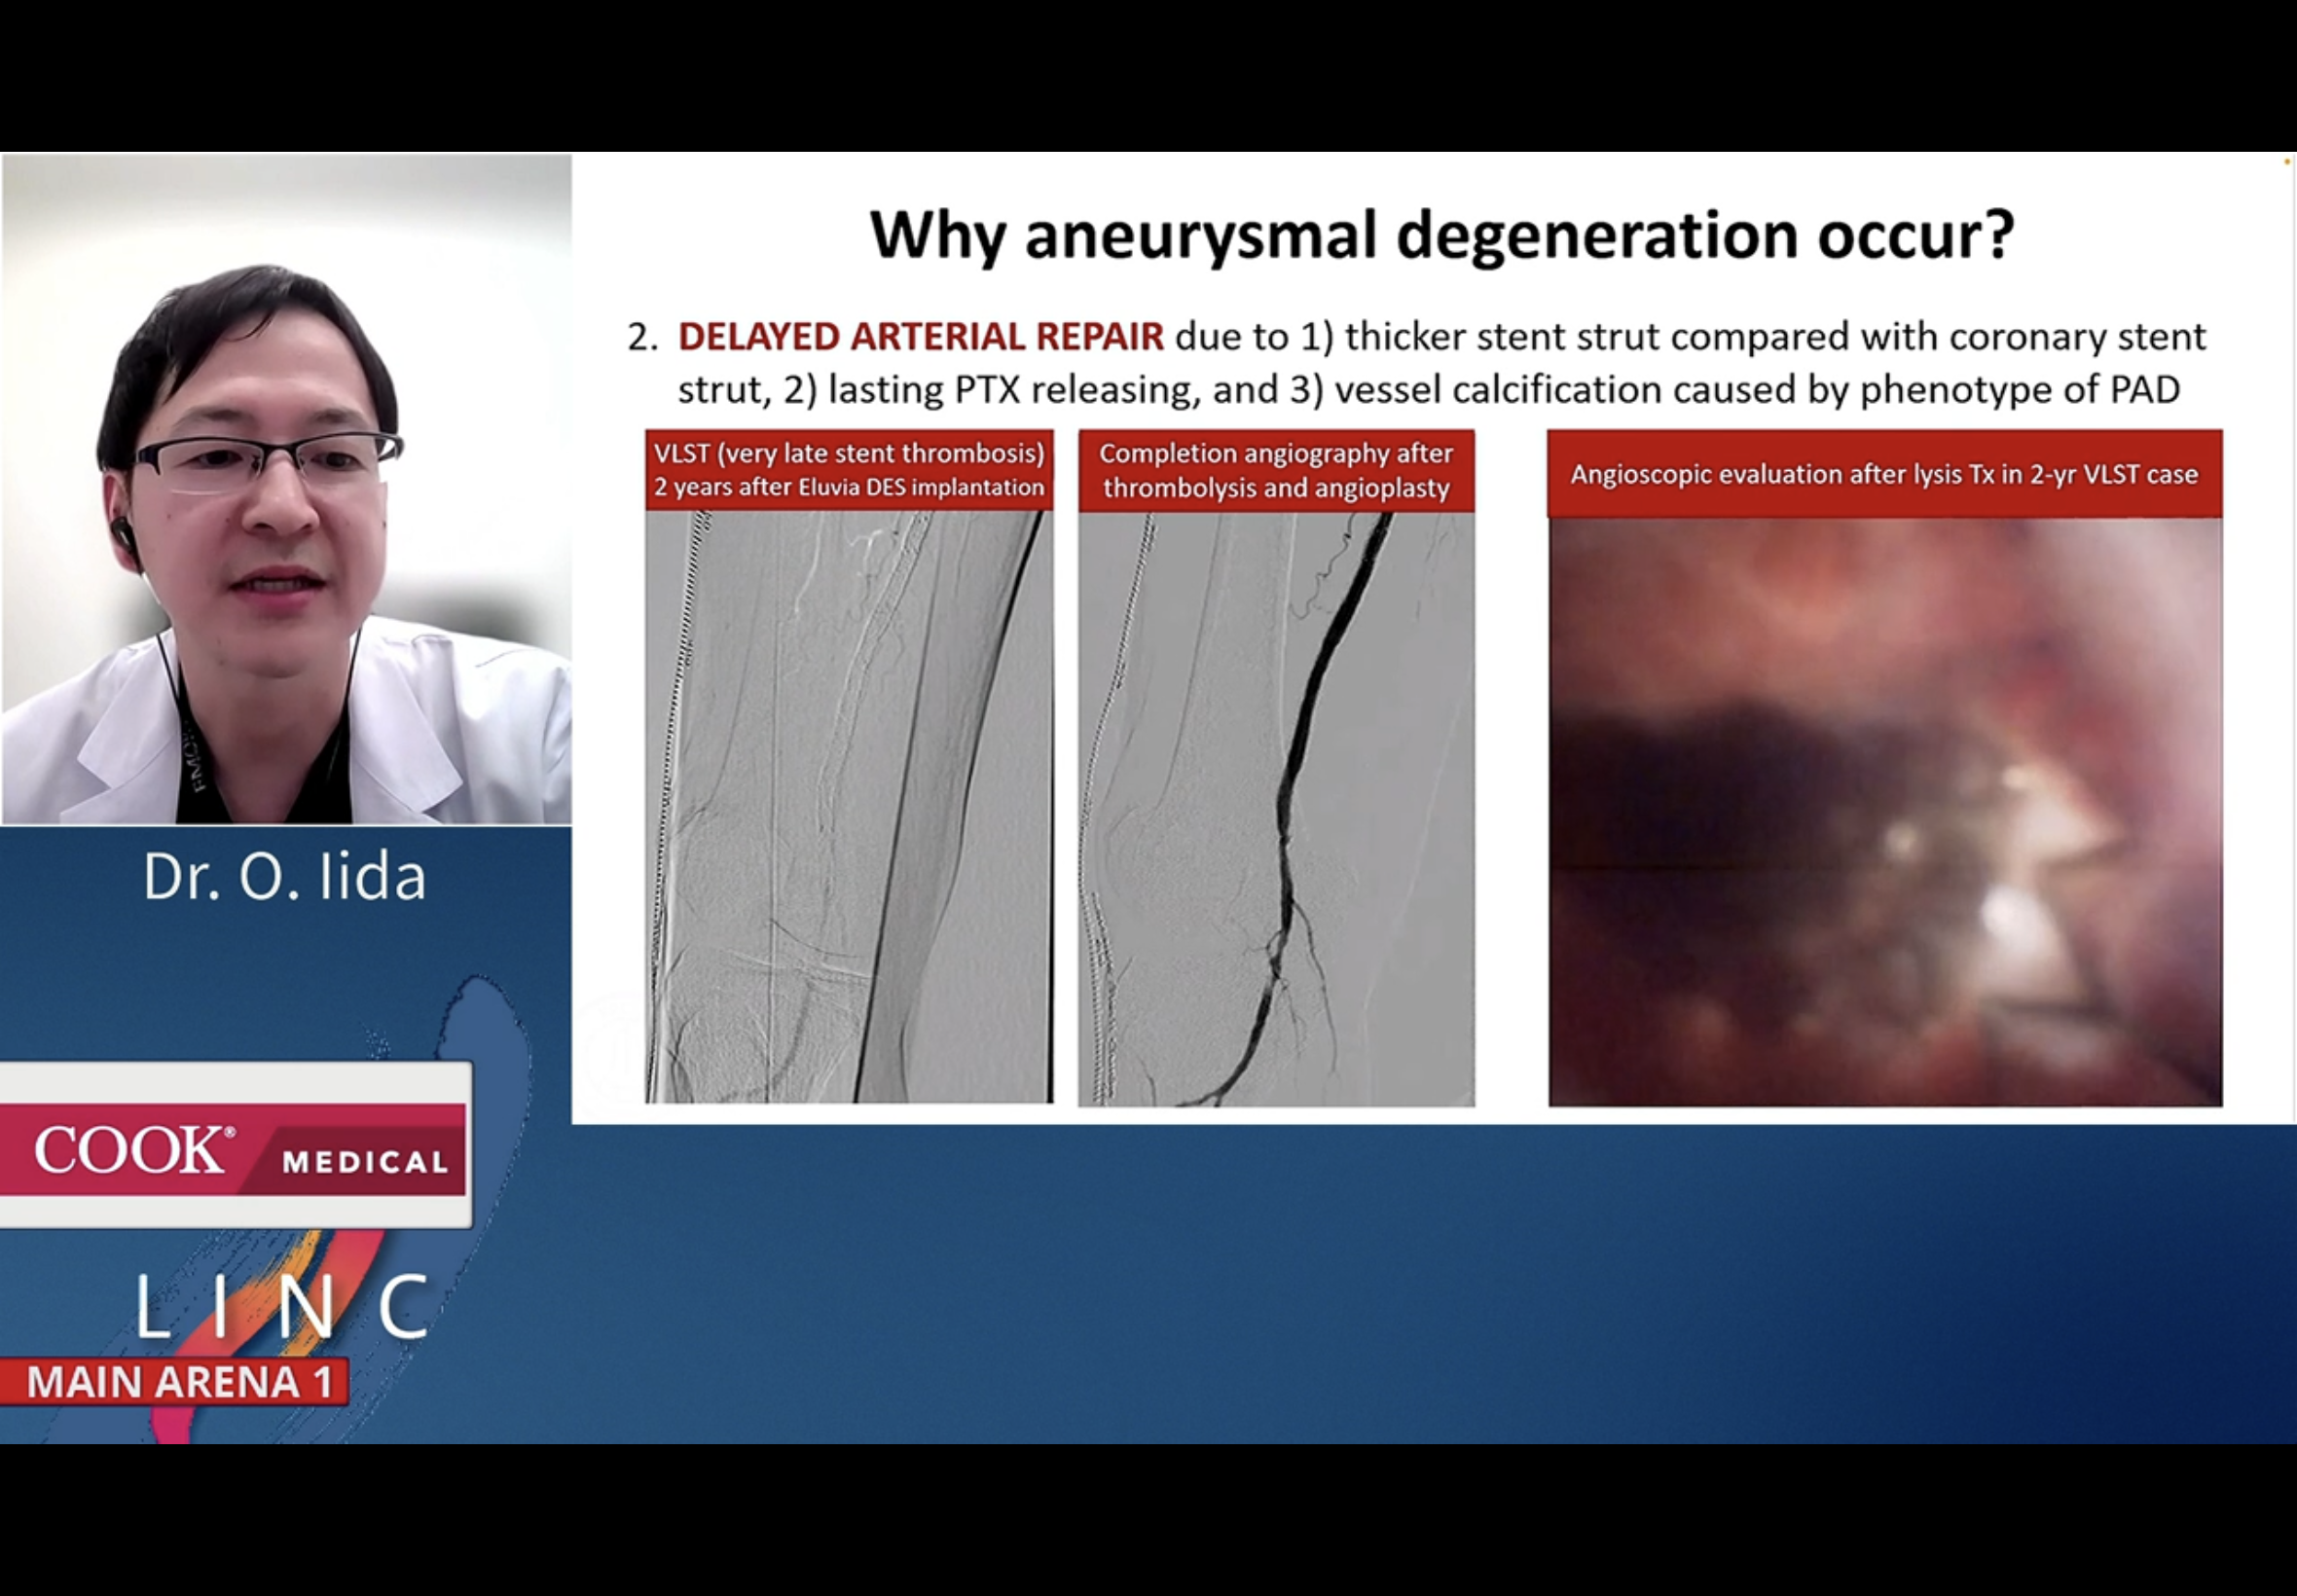
Task: Click the 'MEDICAL' word in sponsor banner
Action: click(x=365, y=1162)
